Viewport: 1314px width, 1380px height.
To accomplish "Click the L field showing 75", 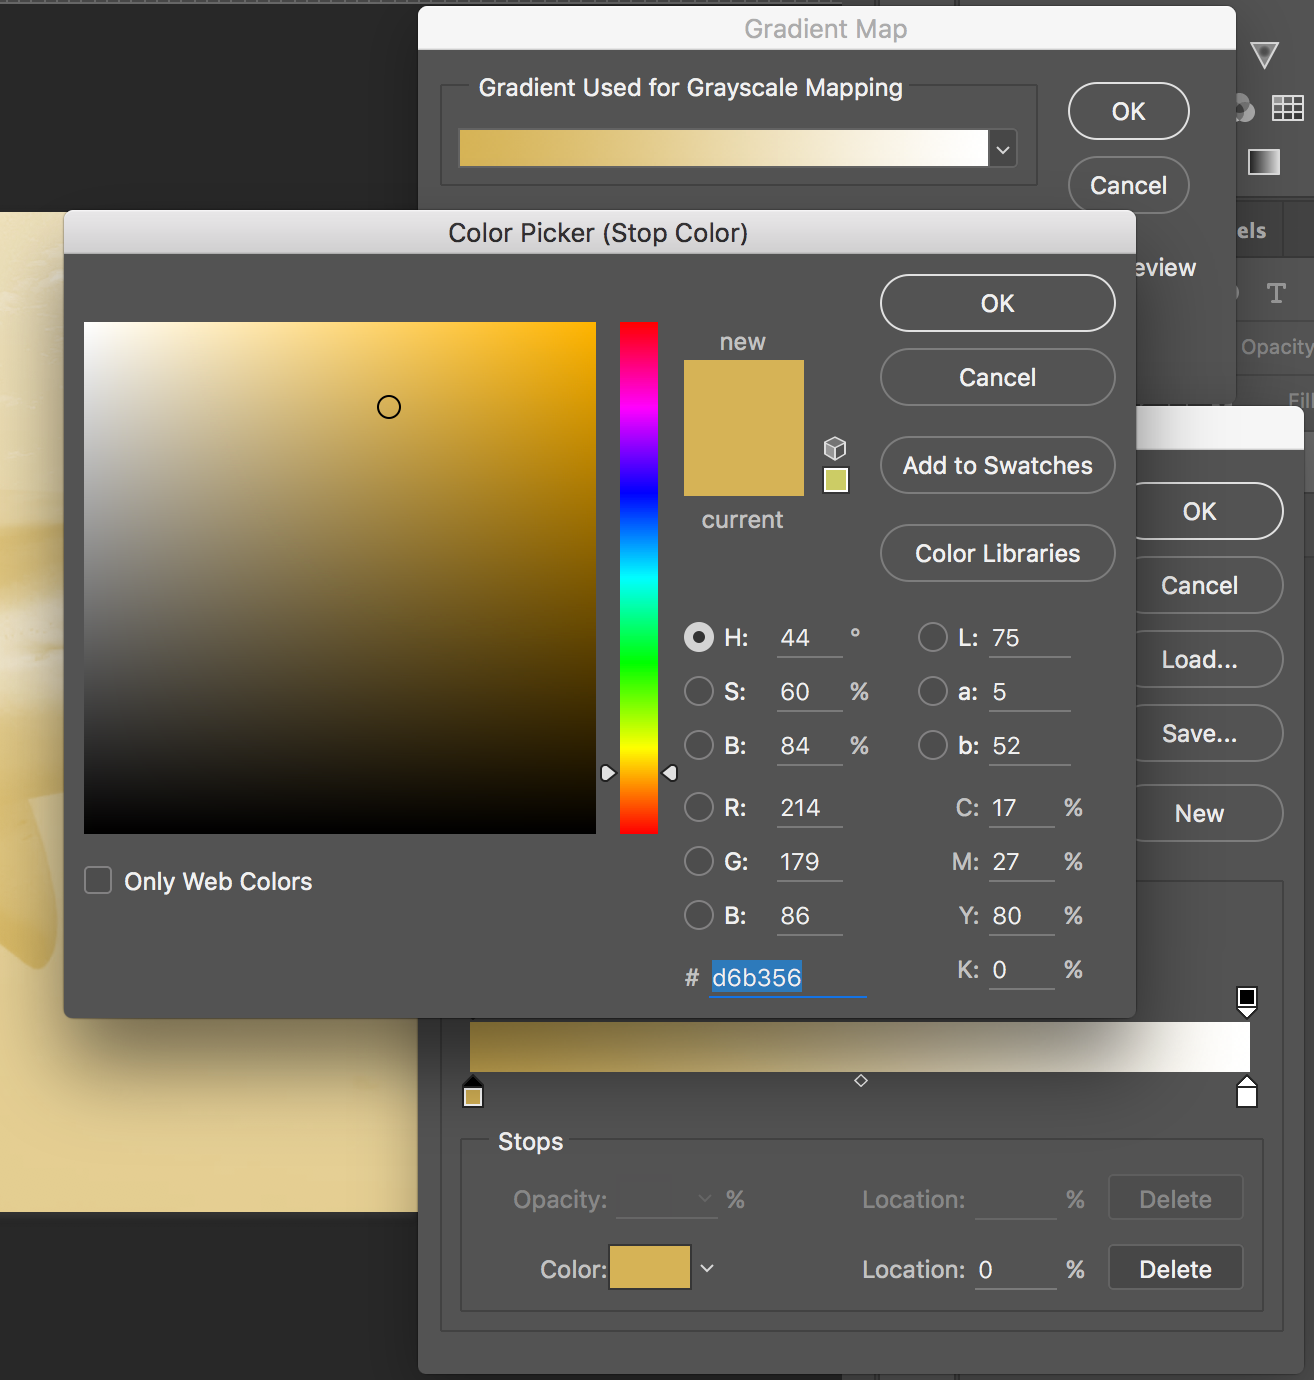I will [1030, 638].
